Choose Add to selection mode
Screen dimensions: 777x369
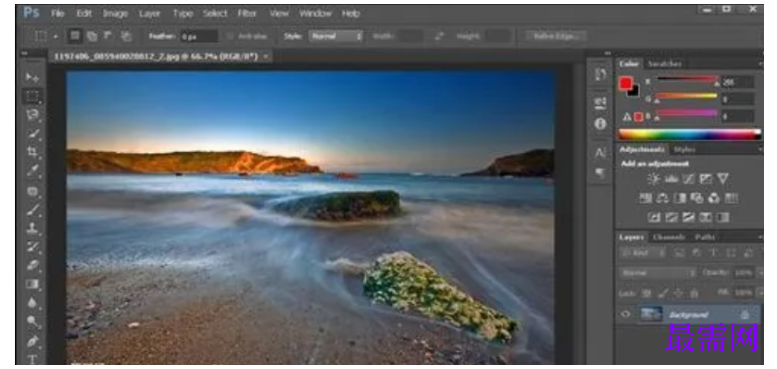click(92, 36)
